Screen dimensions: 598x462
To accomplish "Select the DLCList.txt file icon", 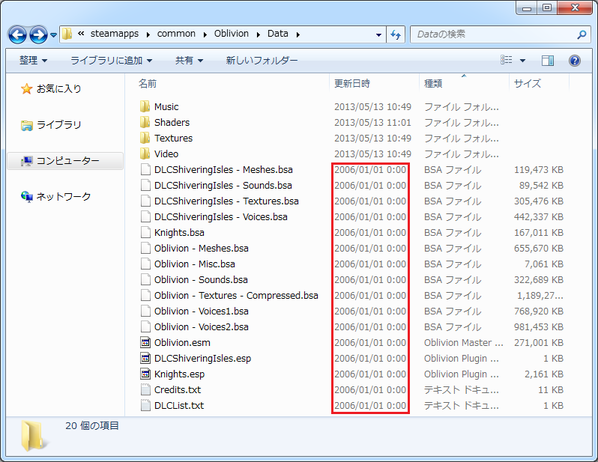I will (x=145, y=406).
